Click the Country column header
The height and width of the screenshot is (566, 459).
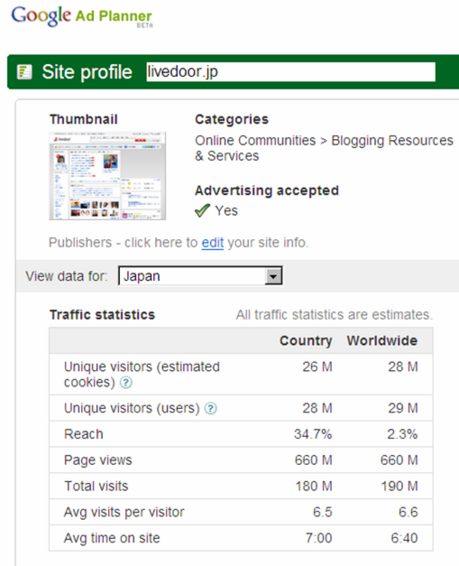(x=306, y=340)
